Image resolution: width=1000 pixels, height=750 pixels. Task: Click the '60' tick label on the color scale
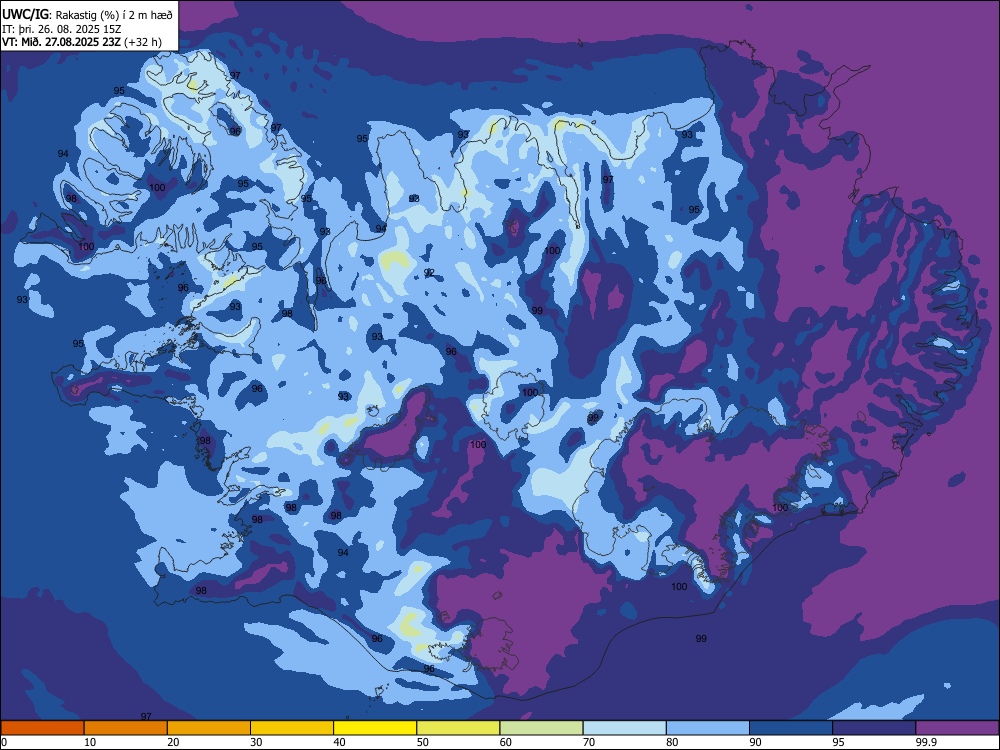click(506, 742)
